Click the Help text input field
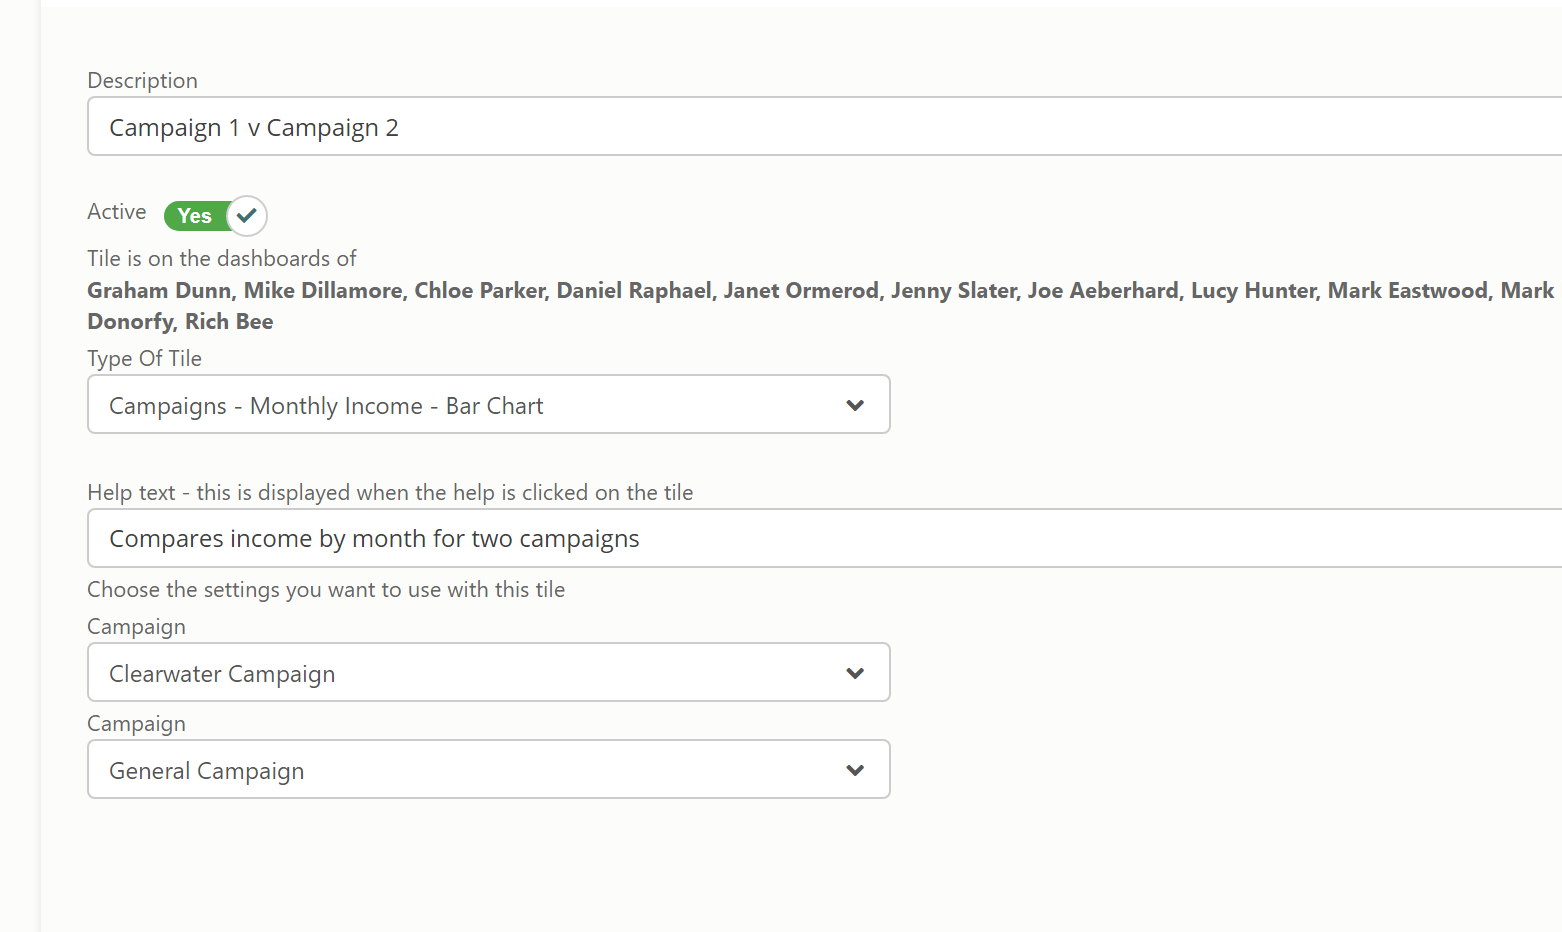The width and height of the screenshot is (1562, 932). 820,539
